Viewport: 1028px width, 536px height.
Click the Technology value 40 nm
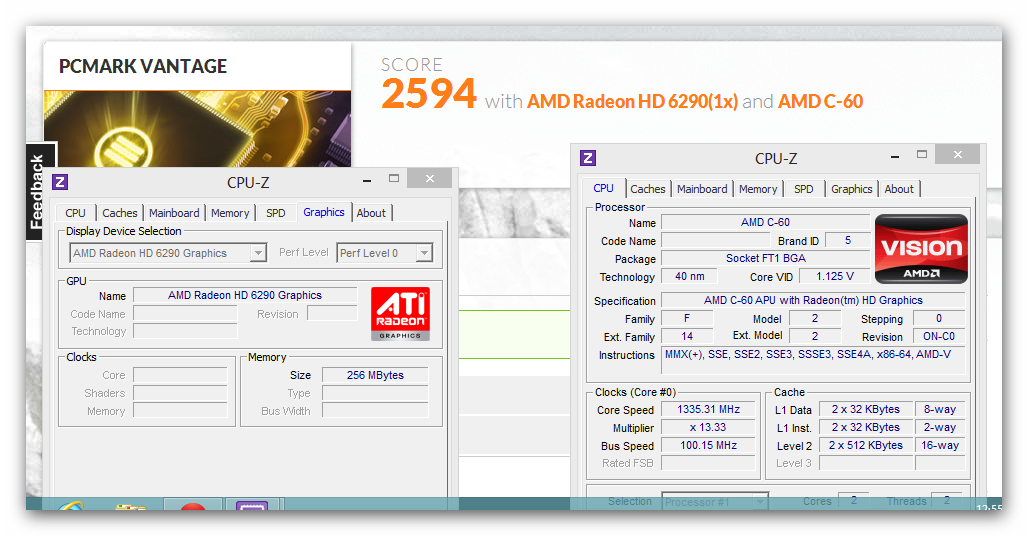click(690, 277)
